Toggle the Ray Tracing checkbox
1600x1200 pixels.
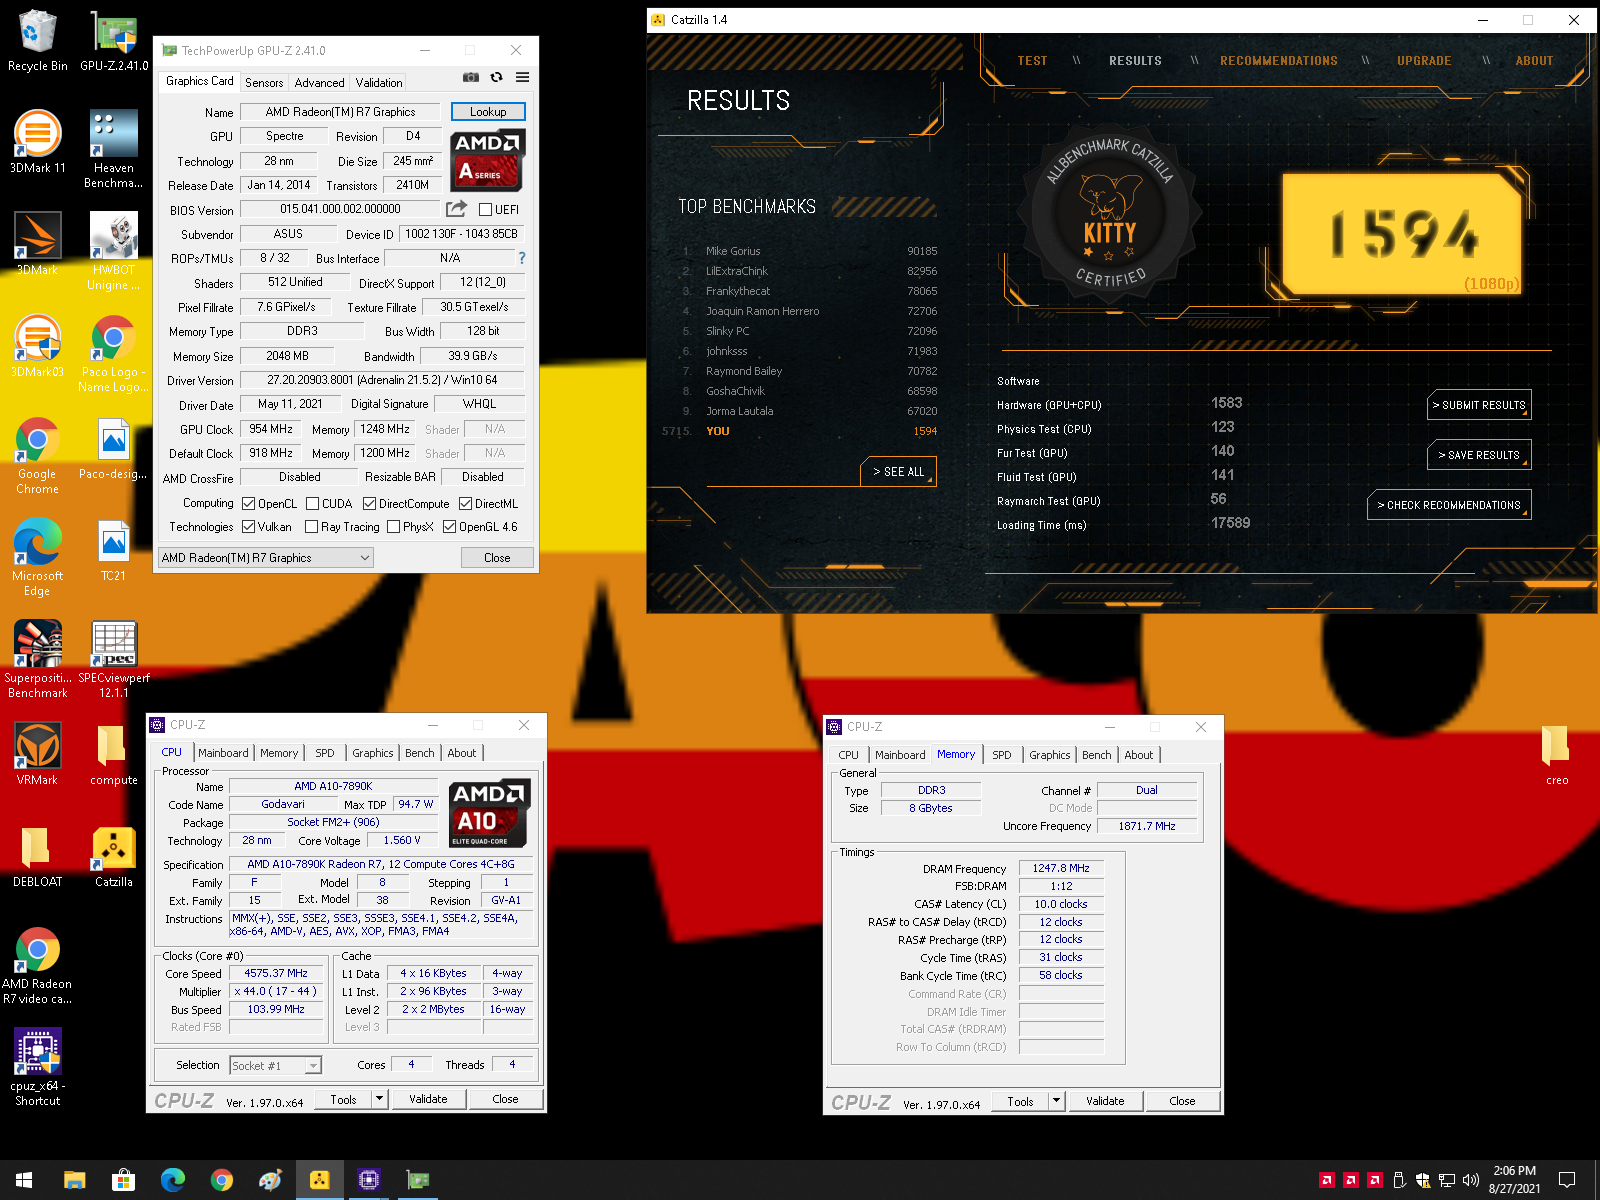[x=311, y=527]
